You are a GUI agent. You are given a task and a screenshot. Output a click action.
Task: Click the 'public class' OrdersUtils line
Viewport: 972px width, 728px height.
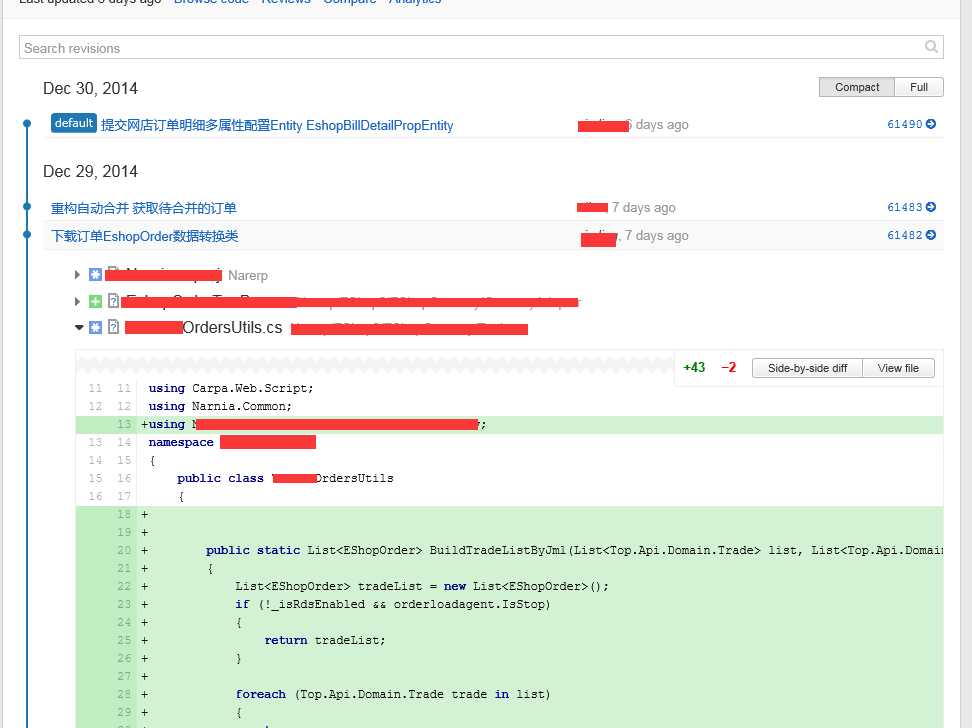(285, 478)
